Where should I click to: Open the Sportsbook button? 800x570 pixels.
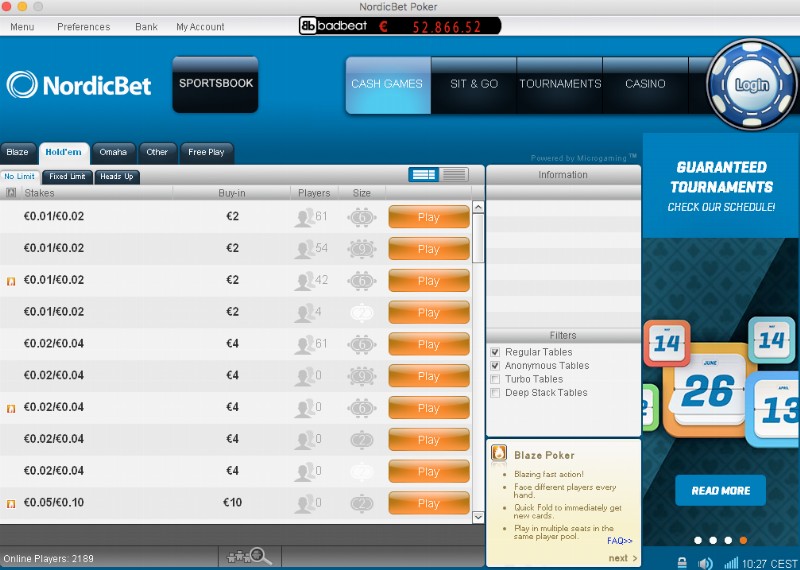[x=215, y=84]
